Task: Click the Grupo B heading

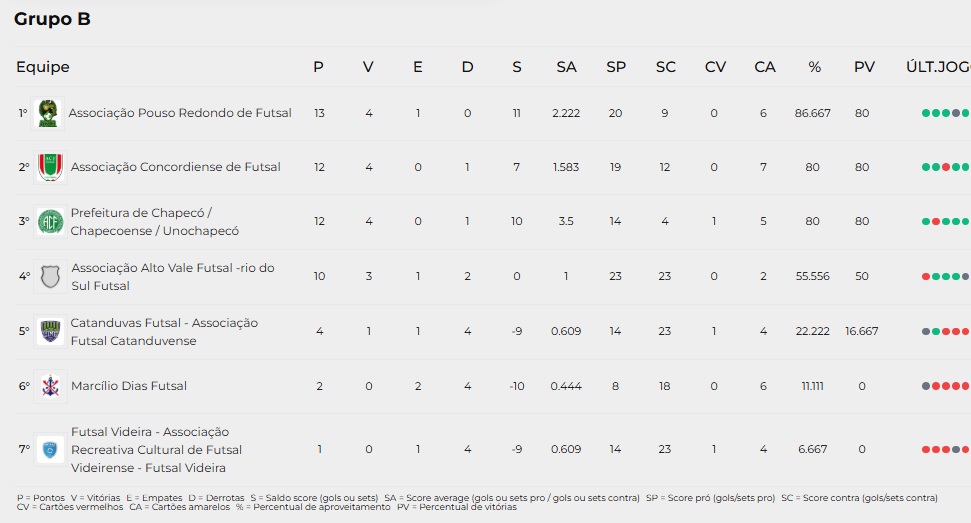Action: coord(52,19)
